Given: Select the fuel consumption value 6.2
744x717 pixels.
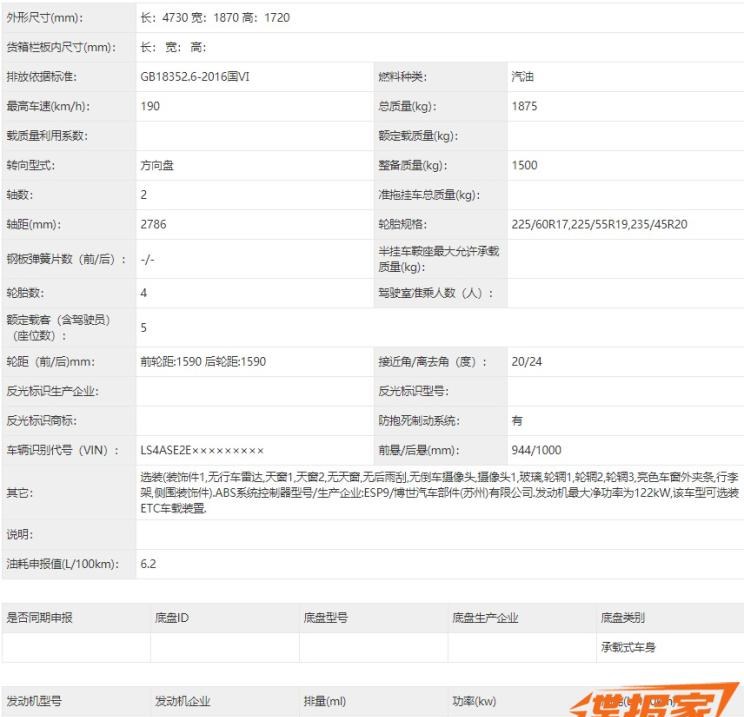Looking at the screenshot, I should click(x=148, y=564).
